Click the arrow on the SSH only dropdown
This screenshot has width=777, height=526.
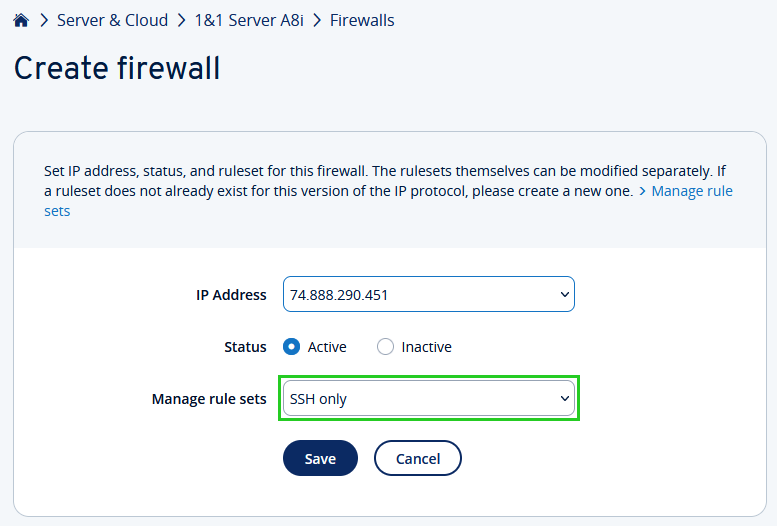click(x=564, y=399)
